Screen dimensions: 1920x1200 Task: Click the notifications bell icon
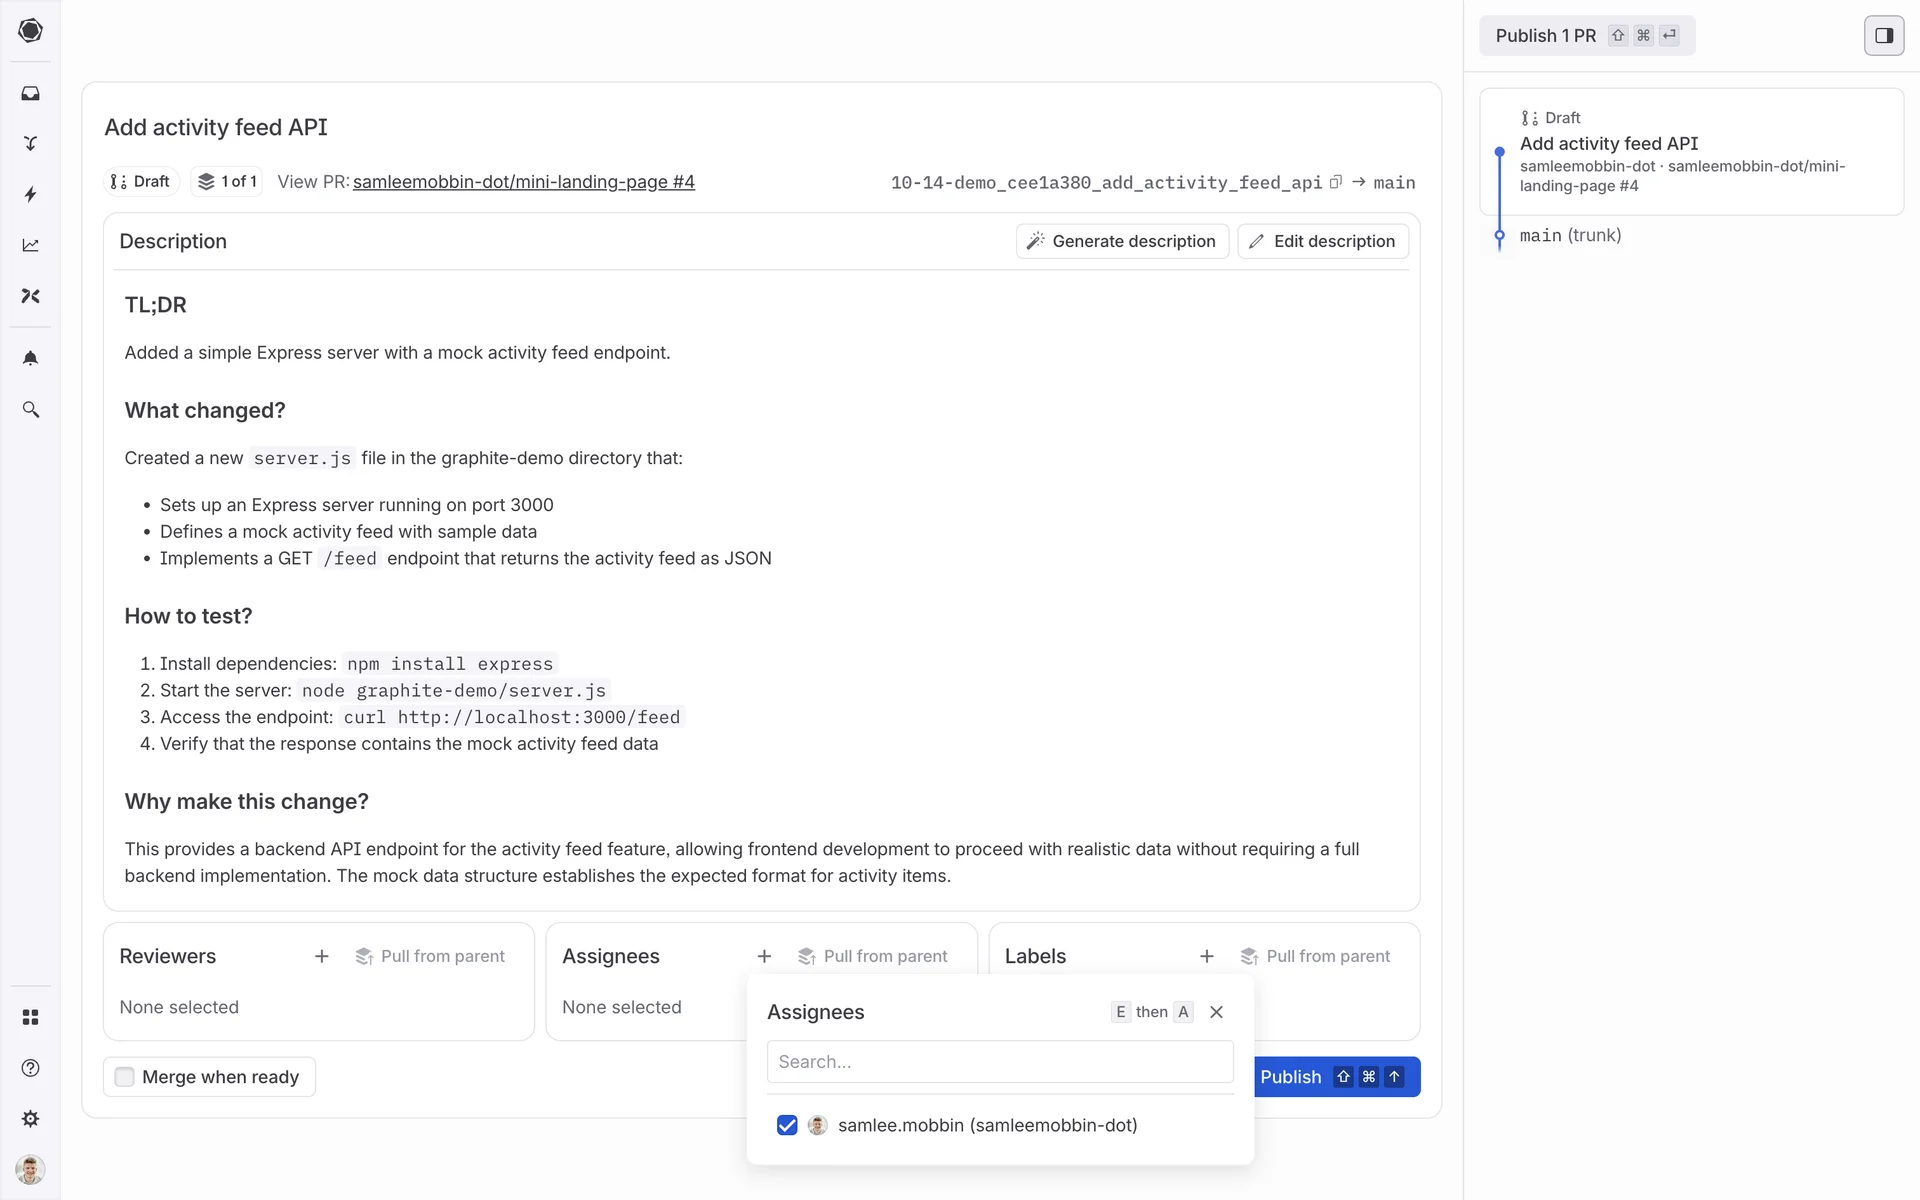click(x=31, y=358)
